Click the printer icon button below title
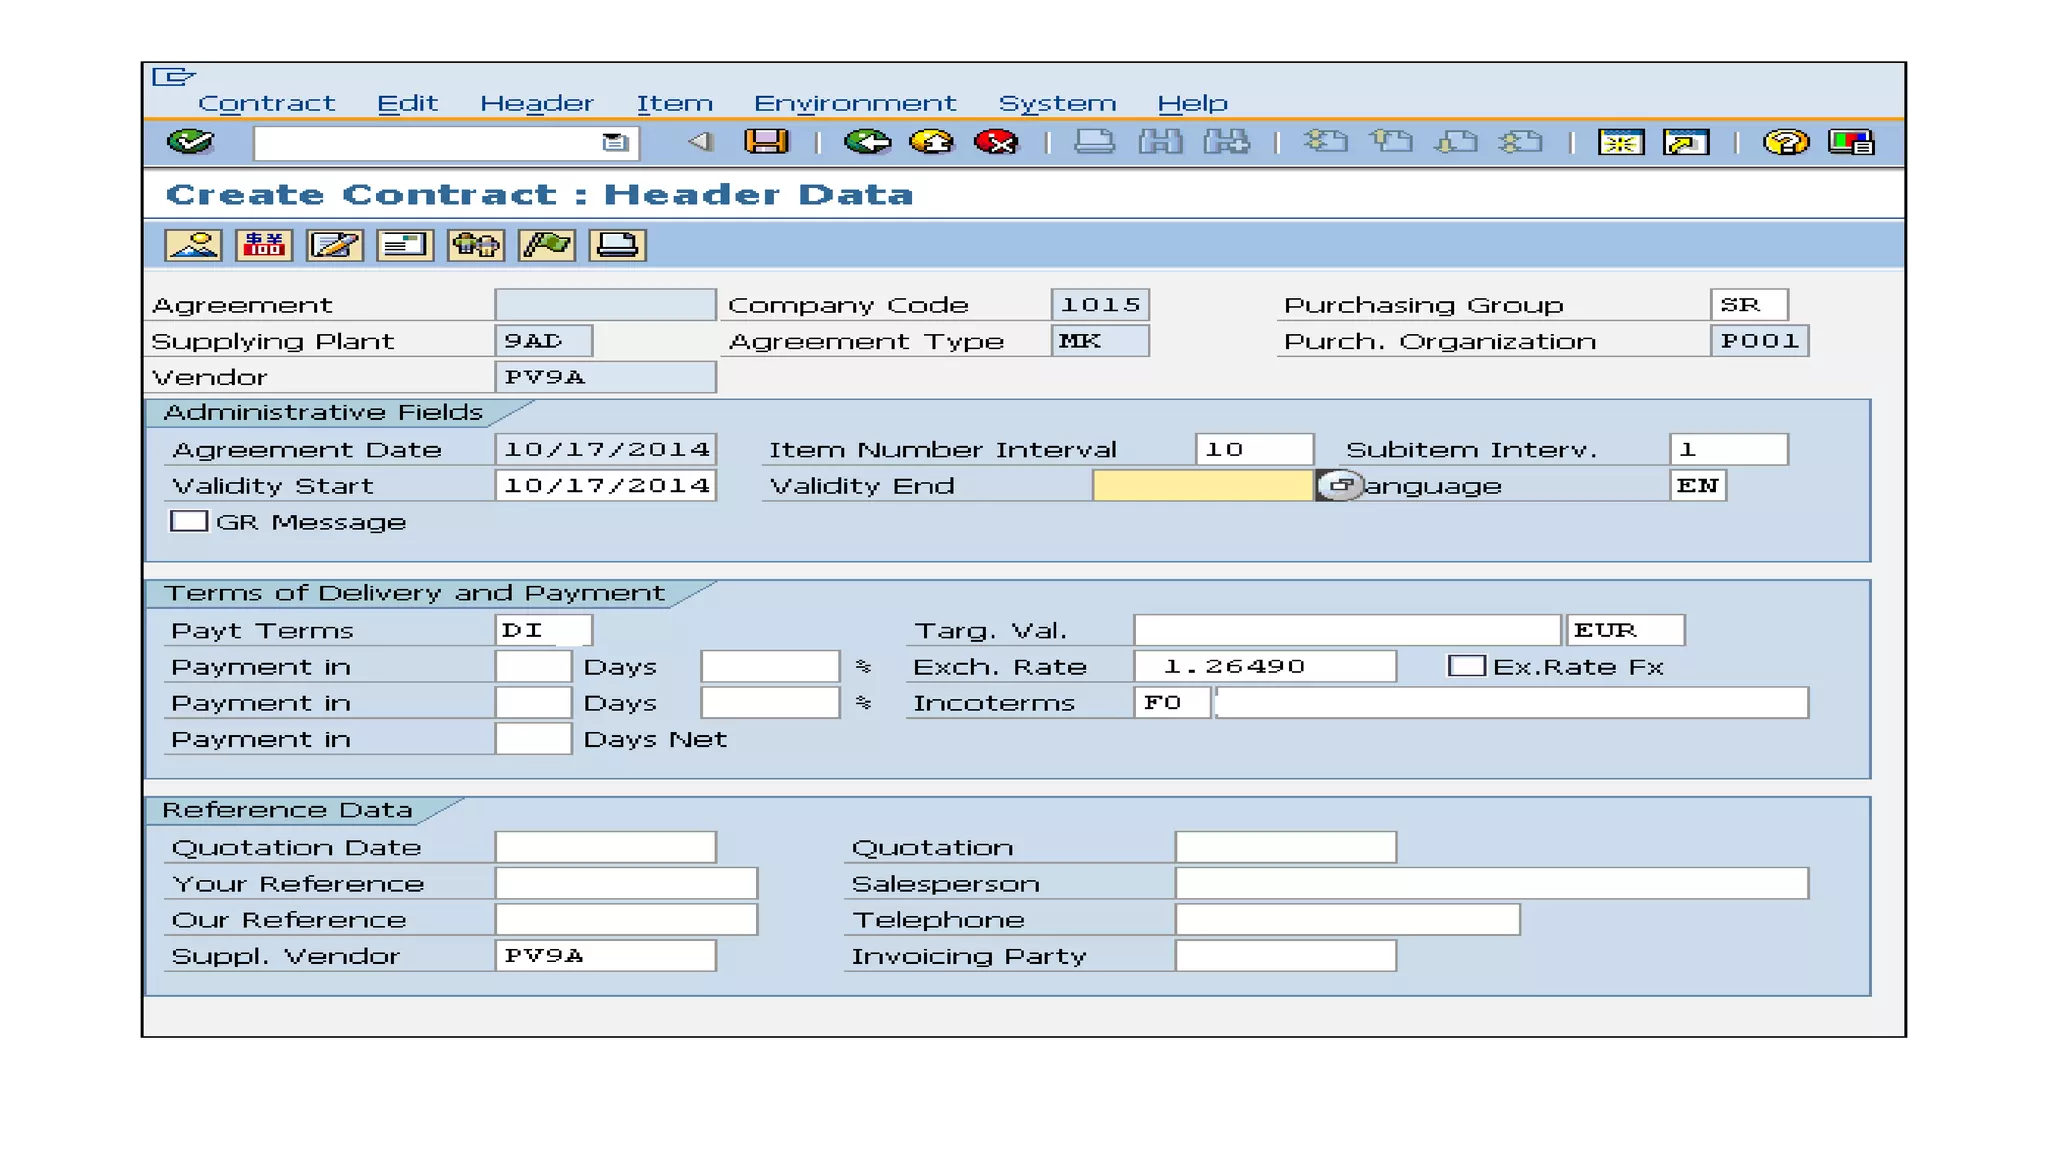 tap(617, 245)
